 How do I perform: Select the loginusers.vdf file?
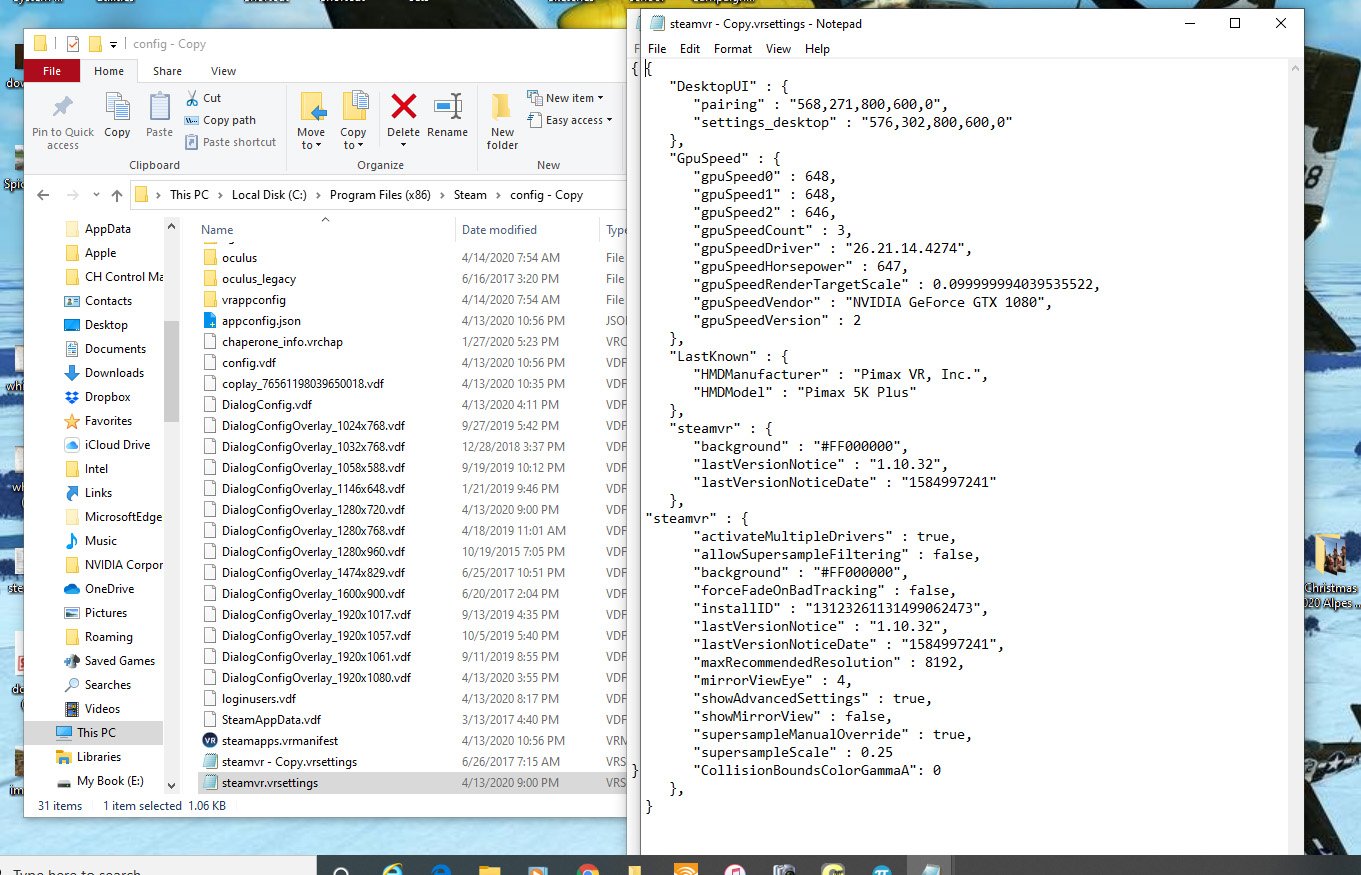259,699
